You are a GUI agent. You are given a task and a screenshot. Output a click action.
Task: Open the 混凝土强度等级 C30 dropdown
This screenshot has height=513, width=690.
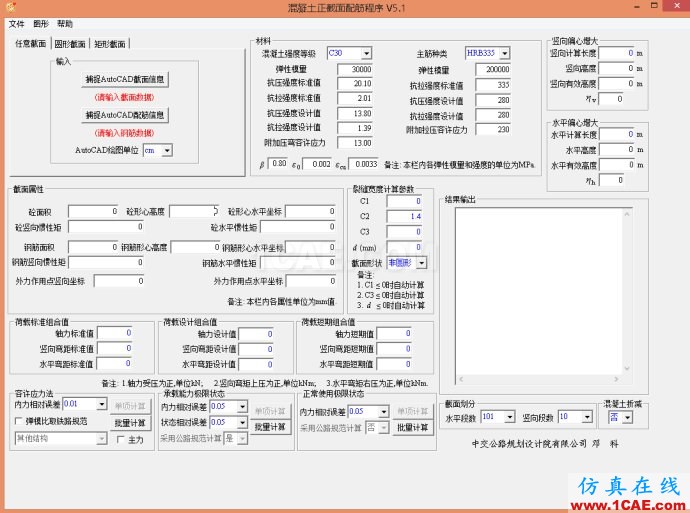367,53
